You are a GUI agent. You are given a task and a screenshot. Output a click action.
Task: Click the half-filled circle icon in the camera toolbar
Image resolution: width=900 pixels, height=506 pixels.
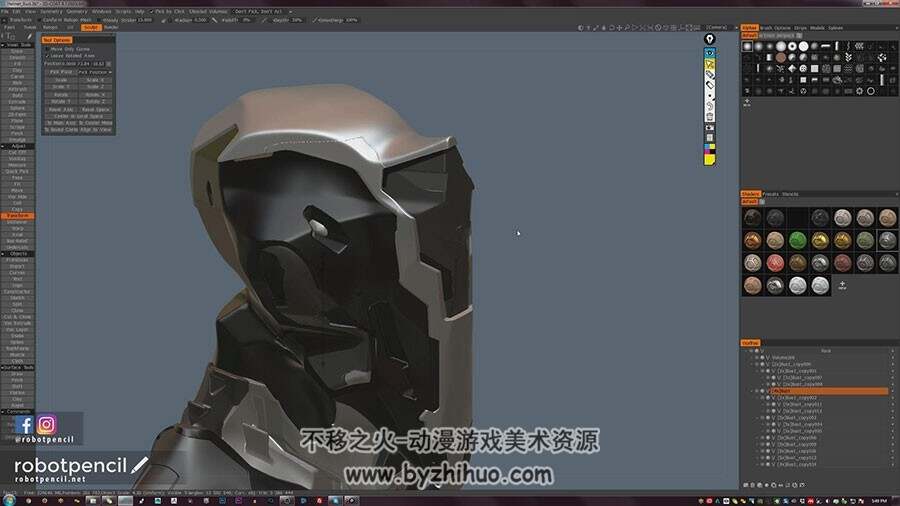(581, 28)
